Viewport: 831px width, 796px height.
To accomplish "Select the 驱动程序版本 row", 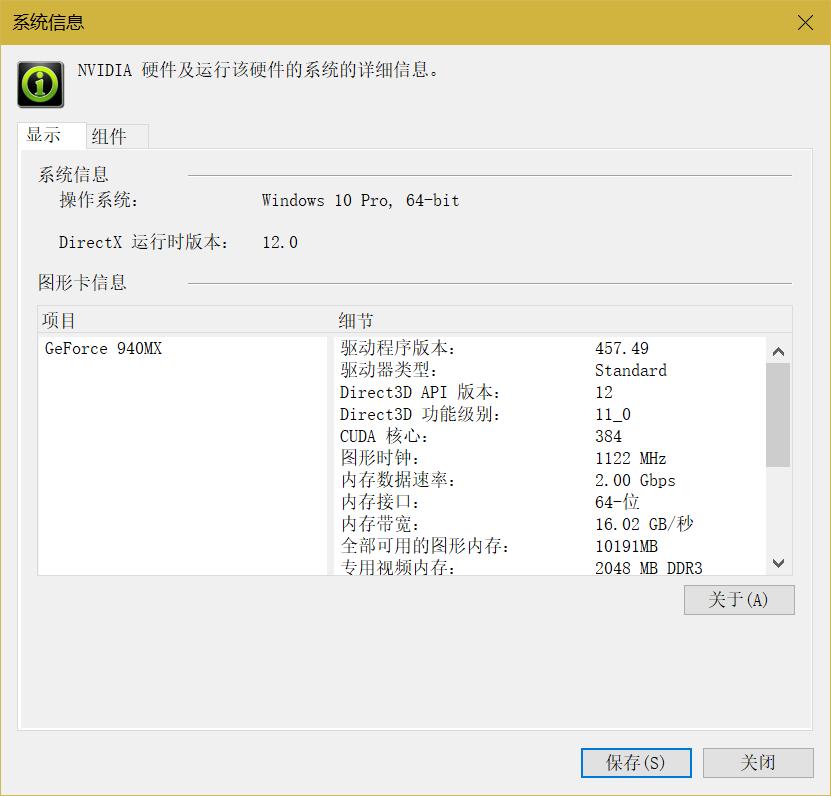I will 550,348.
